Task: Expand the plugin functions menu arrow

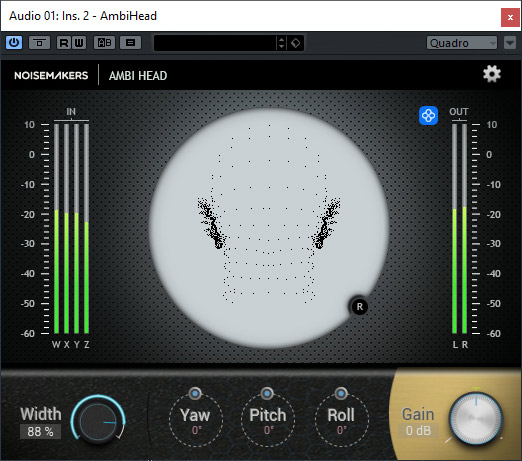Action: click(x=510, y=43)
